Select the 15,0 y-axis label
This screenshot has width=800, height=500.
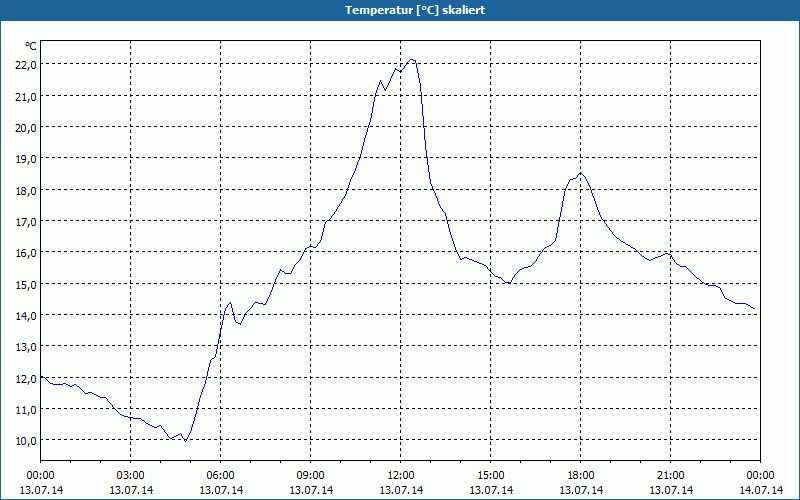click(27, 284)
